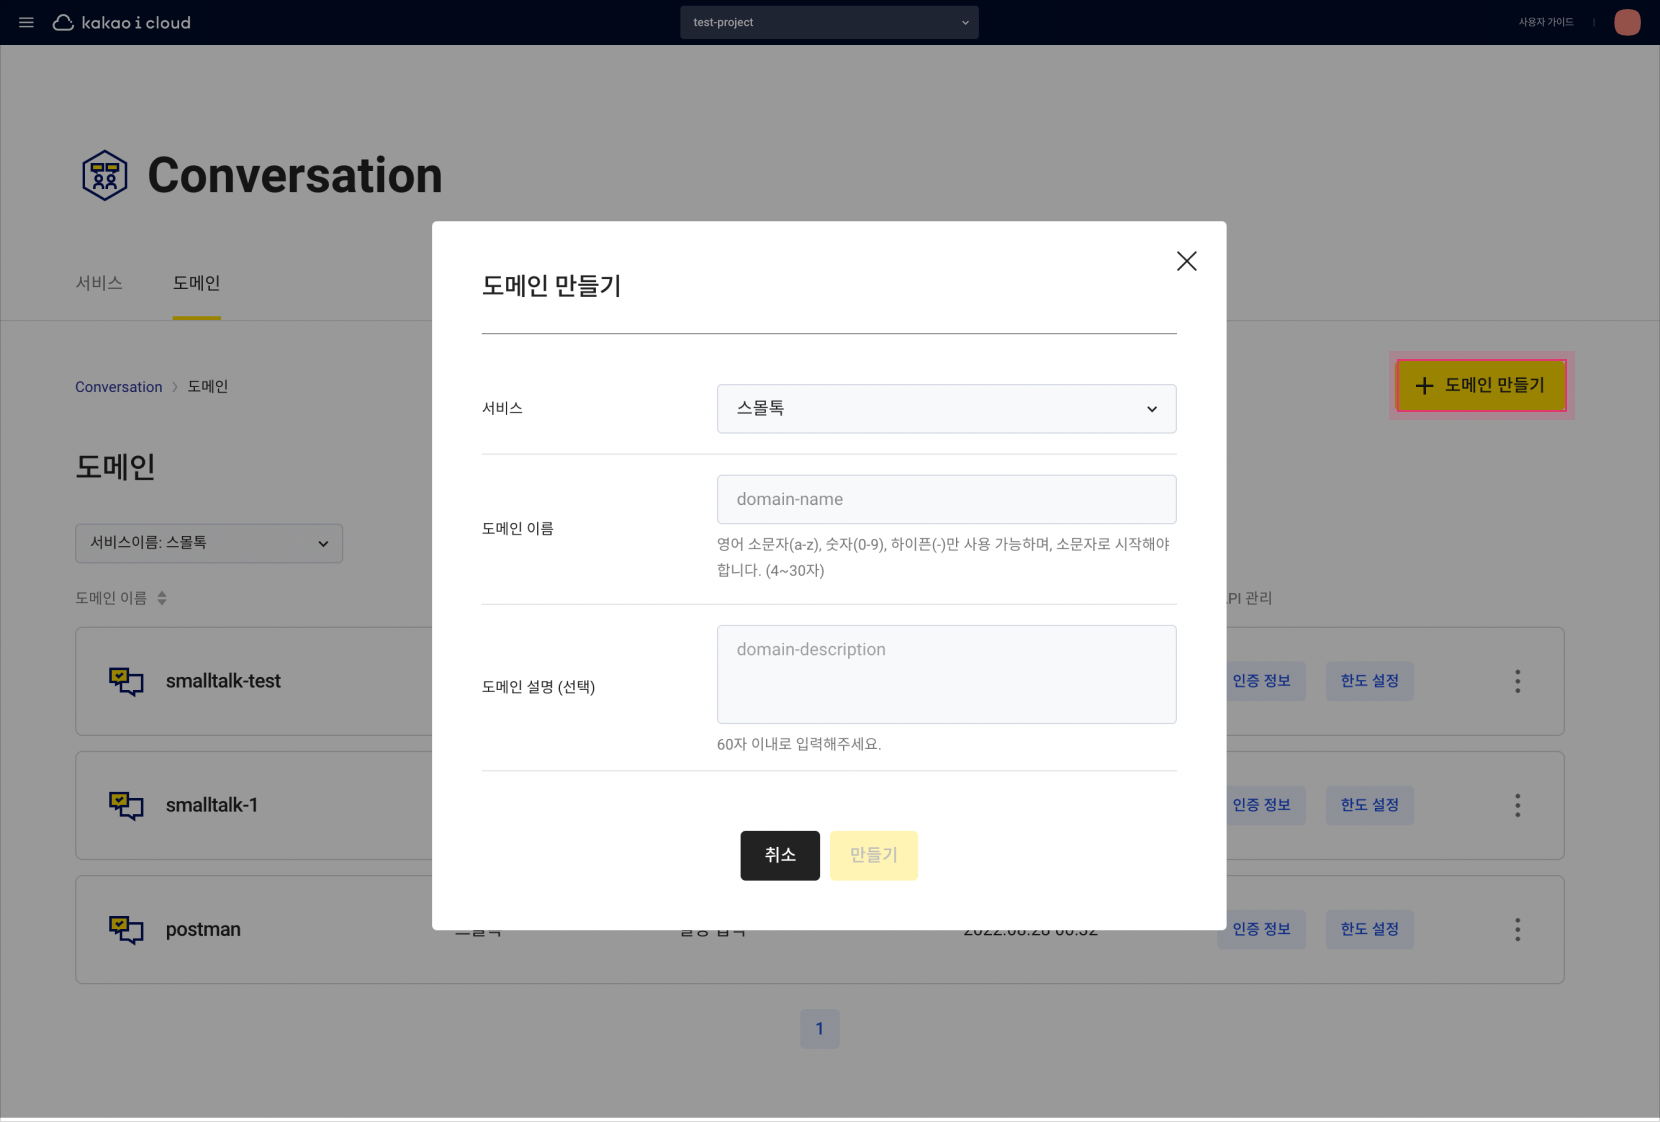Click the smalltalk-1 chat bubble icon

(x=126, y=805)
